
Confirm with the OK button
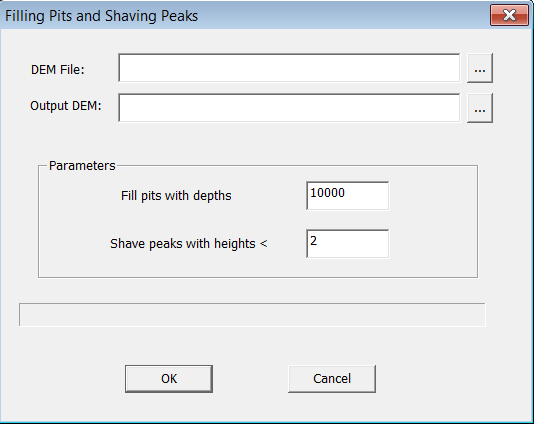[x=169, y=379]
